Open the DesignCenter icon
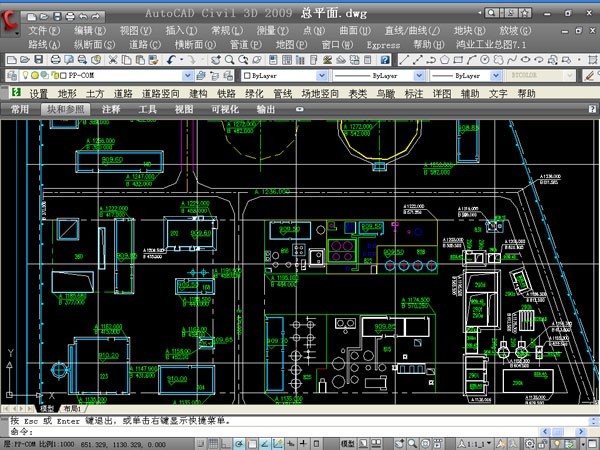The width and height of the screenshot is (600, 450). coord(287,60)
